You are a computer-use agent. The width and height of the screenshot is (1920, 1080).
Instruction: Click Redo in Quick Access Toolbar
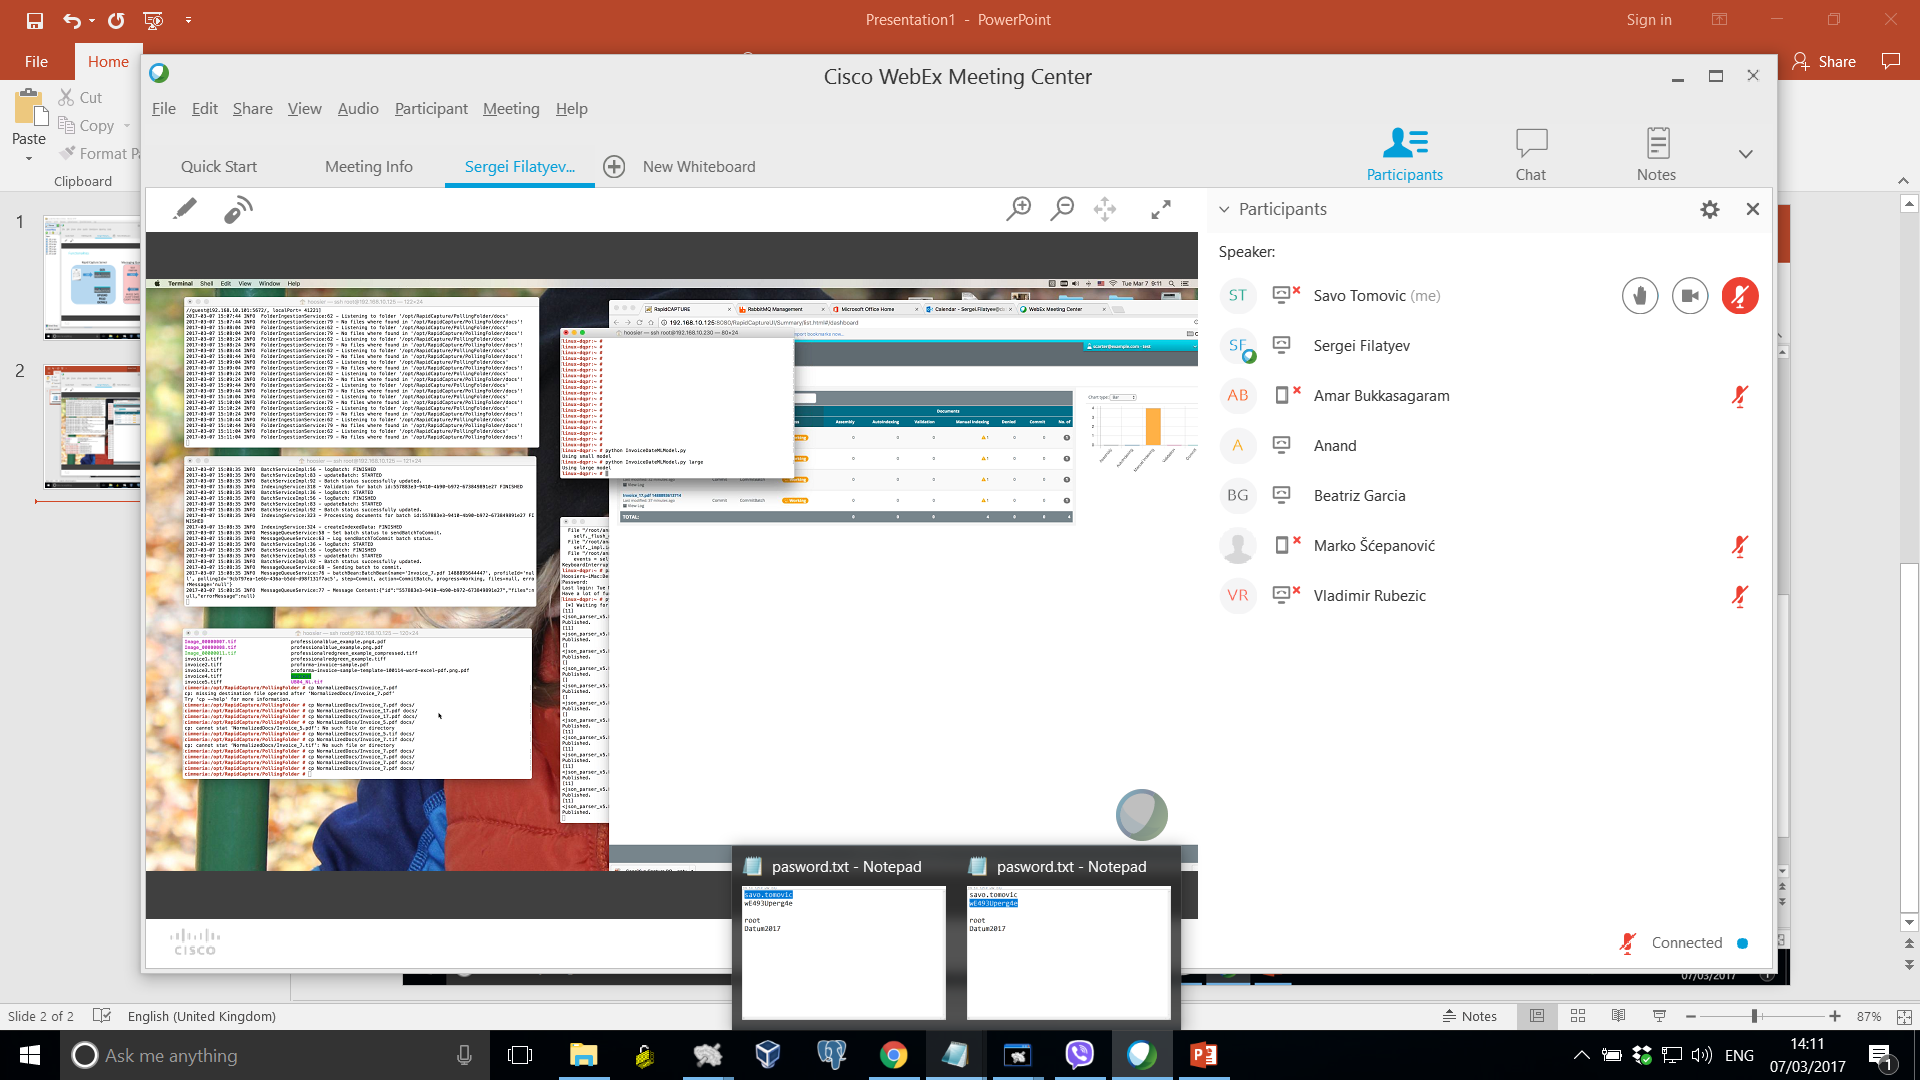116,20
